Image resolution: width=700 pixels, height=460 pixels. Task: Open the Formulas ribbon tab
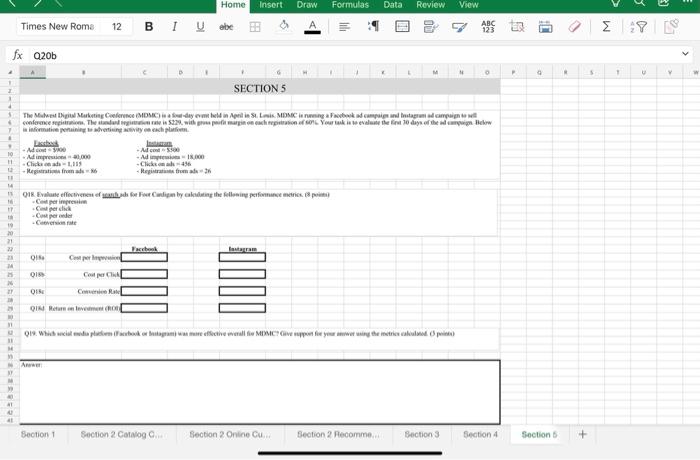pyautogui.click(x=350, y=5)
